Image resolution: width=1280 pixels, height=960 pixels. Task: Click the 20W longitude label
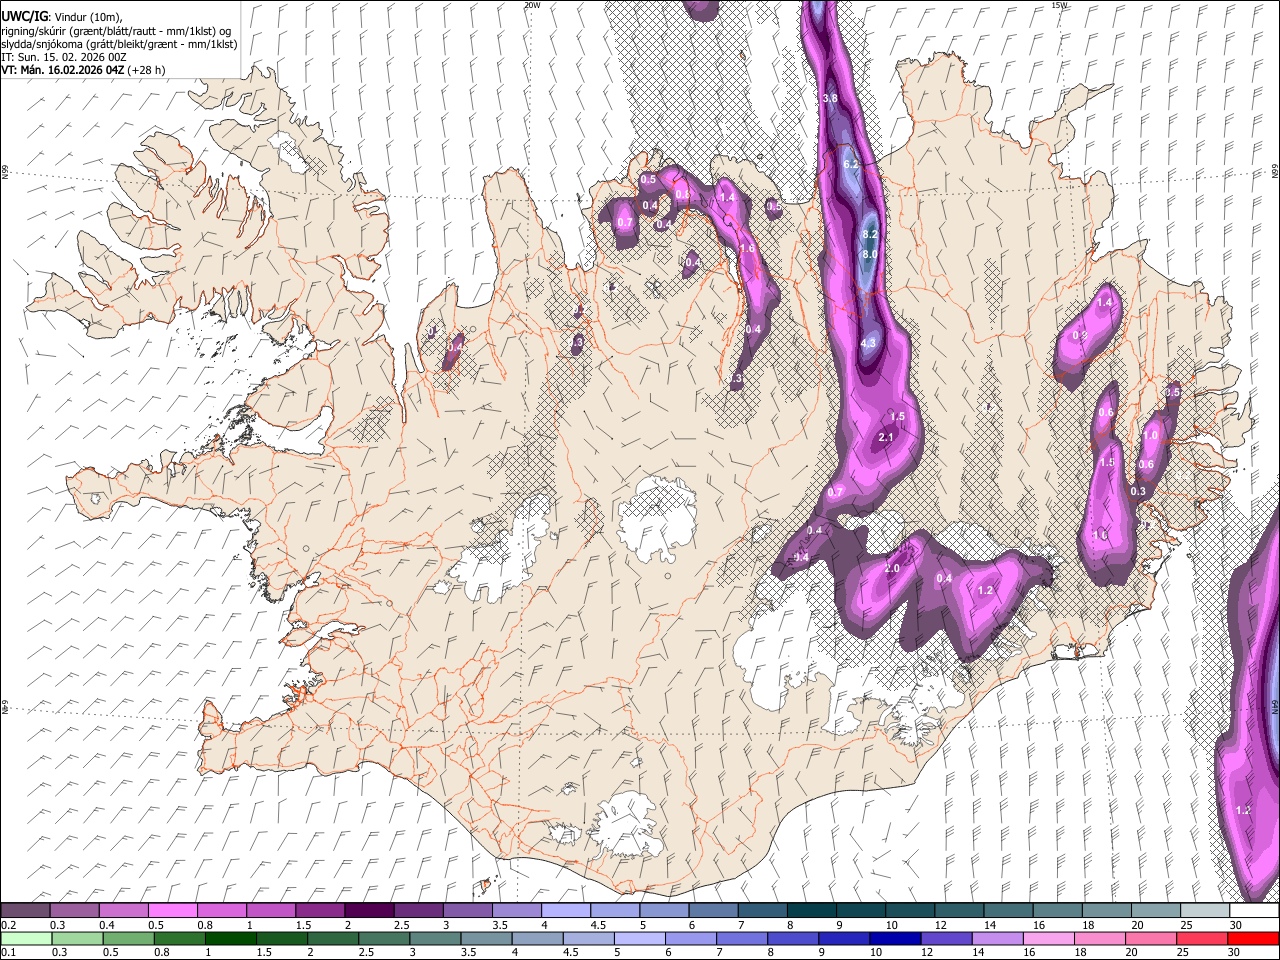click(x=532, y=5)
